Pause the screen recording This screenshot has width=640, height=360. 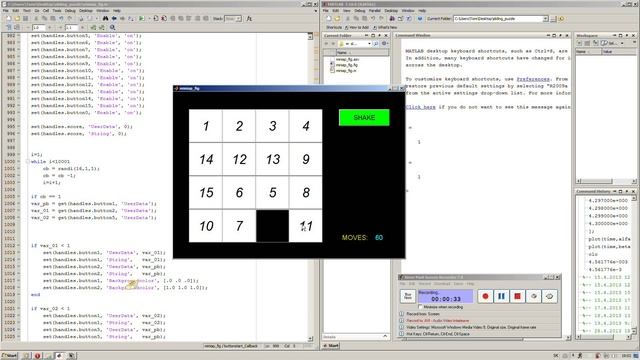click(x=501, y=296)
